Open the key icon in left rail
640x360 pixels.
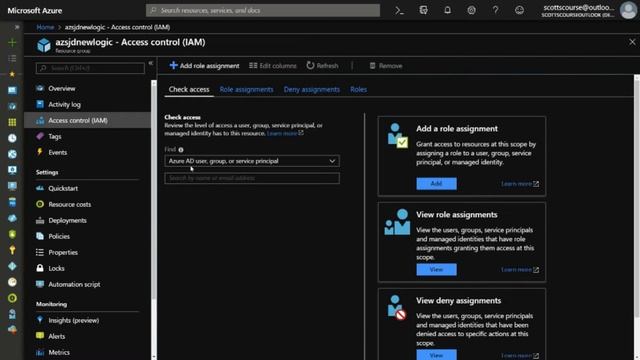pyautogui.click(x=12, y=250)
